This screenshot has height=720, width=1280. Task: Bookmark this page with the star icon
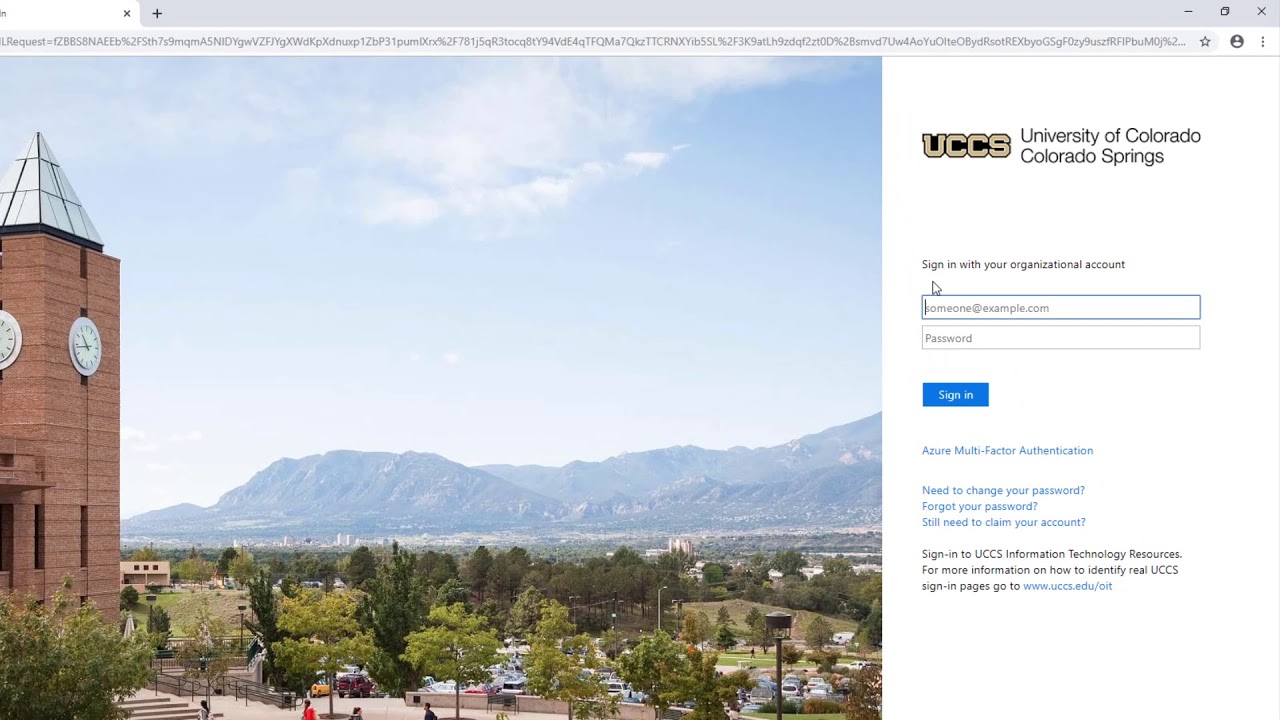pyautogui.click(x=1205, y=42)
